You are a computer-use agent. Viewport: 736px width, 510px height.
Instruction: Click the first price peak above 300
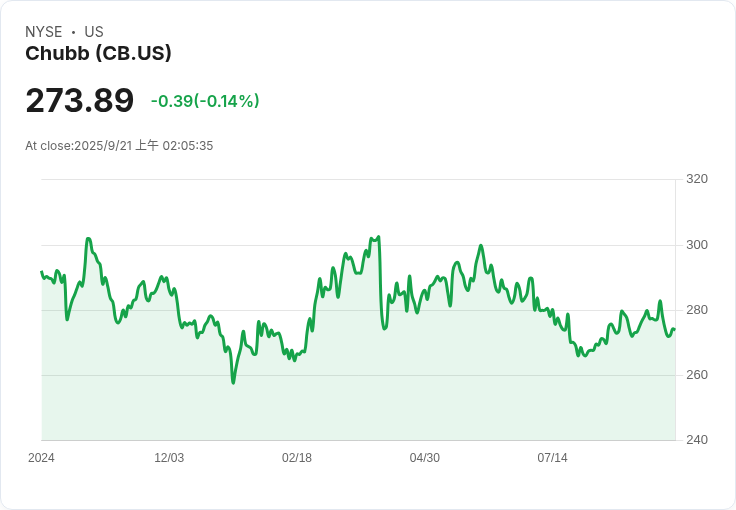pos(88,239)
